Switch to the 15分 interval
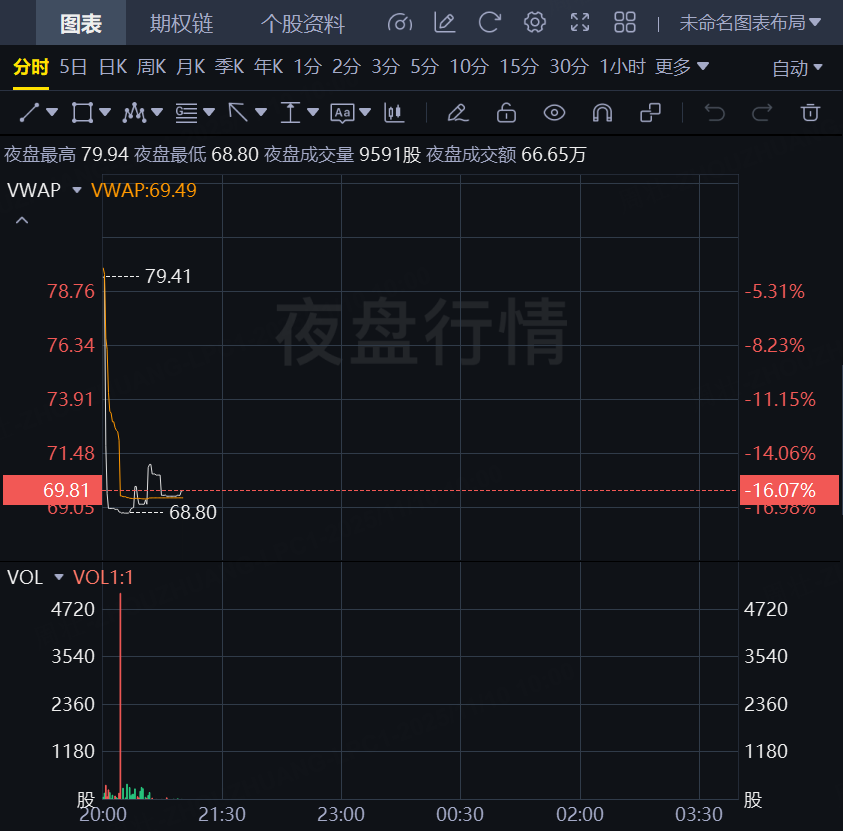 click(x=518, y=67)
